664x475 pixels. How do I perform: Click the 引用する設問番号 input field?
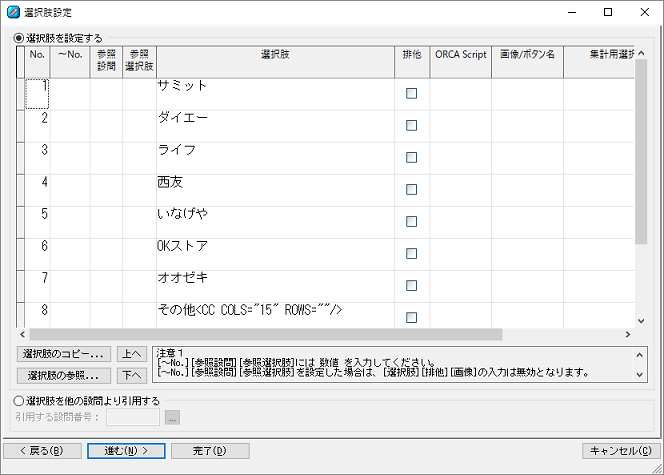tap(133, 417)
